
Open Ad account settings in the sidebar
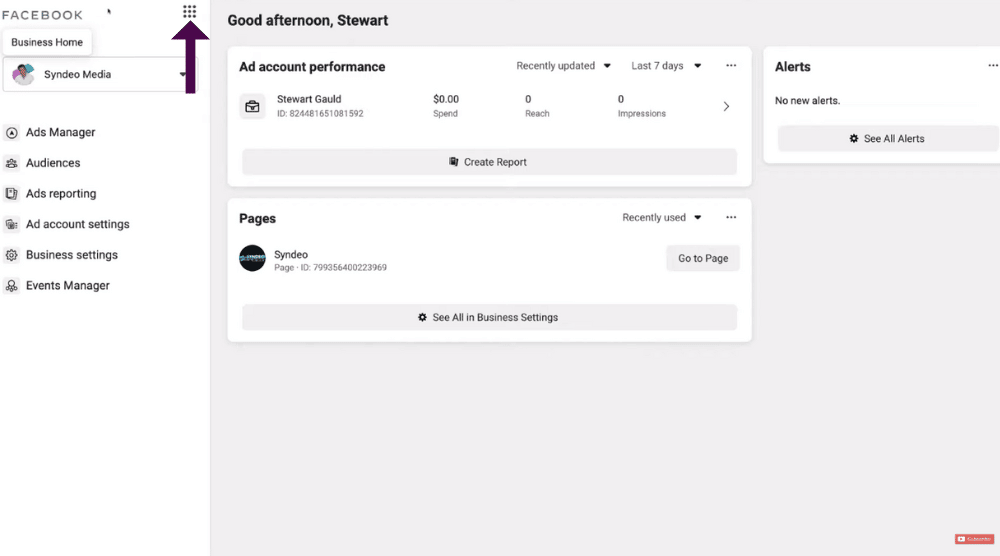(x=78, y=224)
